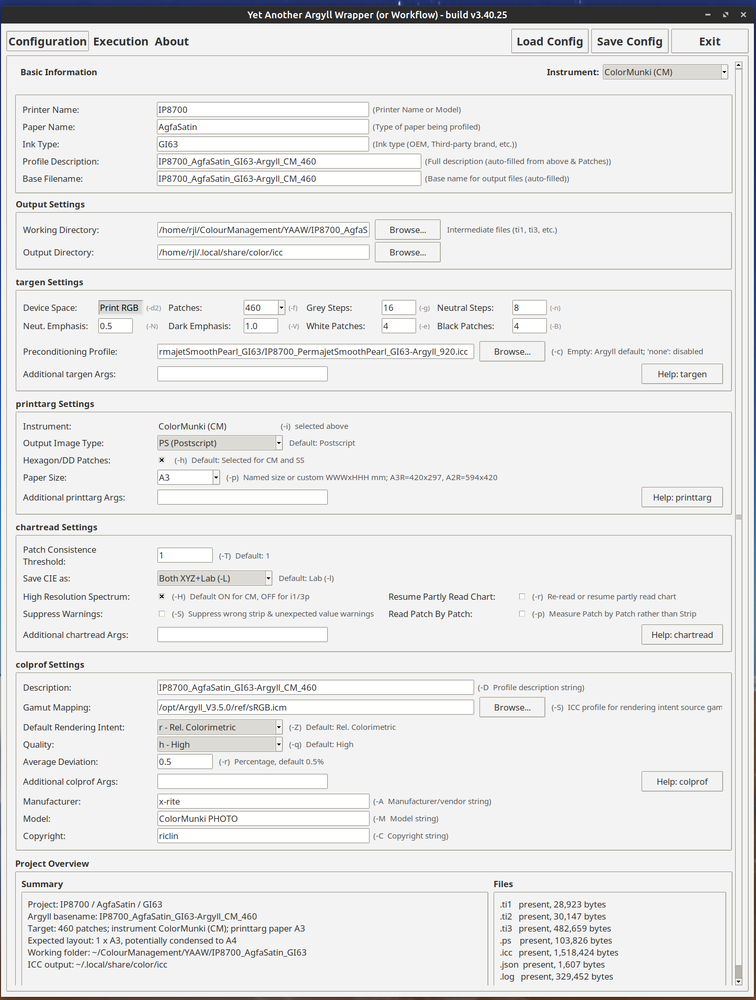This screenshot has width=756, height=1000.
Task: Open Help: chartread
Action: tap(682, 635)
